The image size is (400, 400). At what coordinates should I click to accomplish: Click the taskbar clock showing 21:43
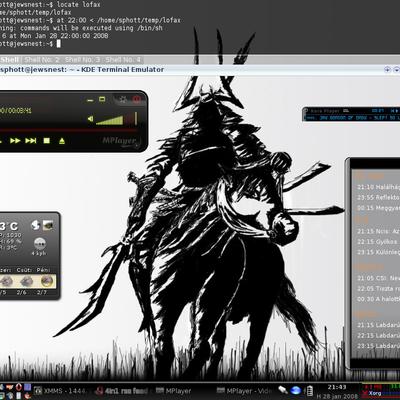tap(337, 387)
